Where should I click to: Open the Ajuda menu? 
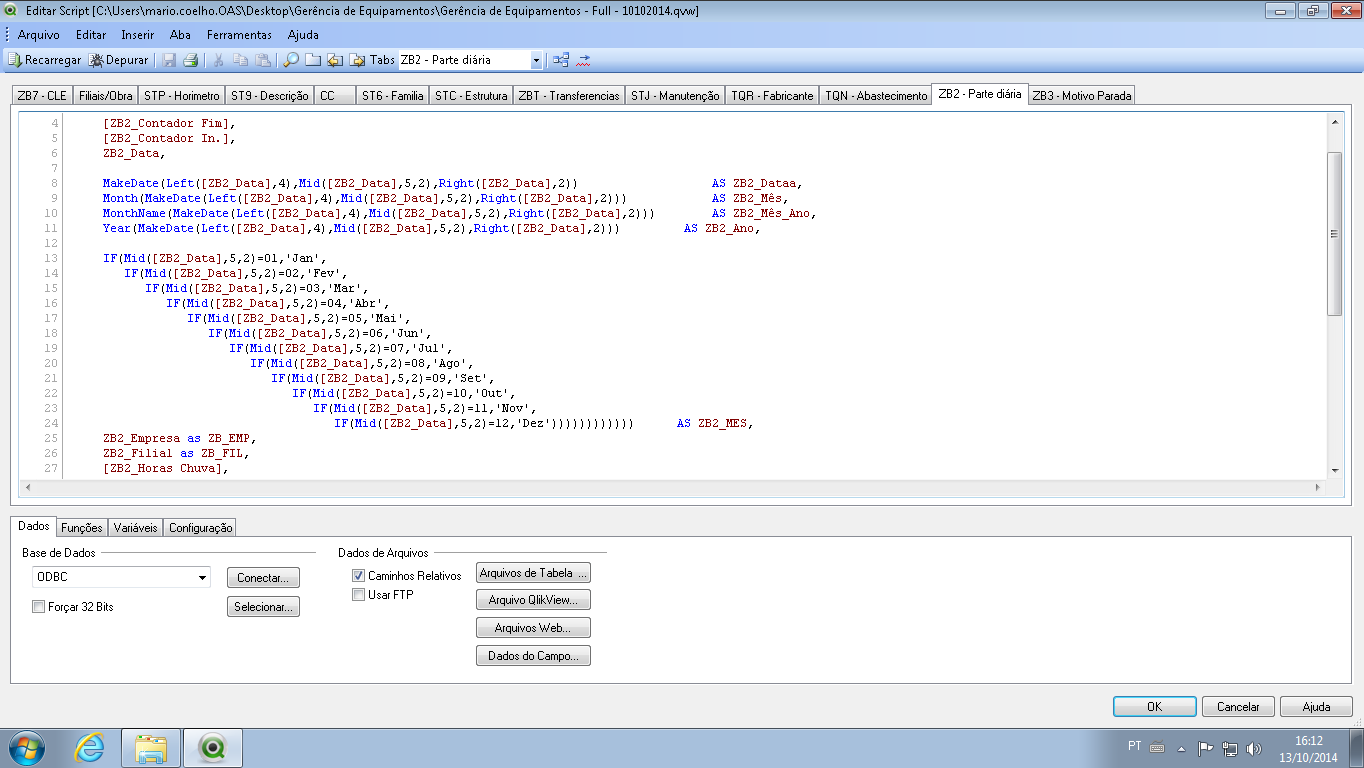point(303,35)
